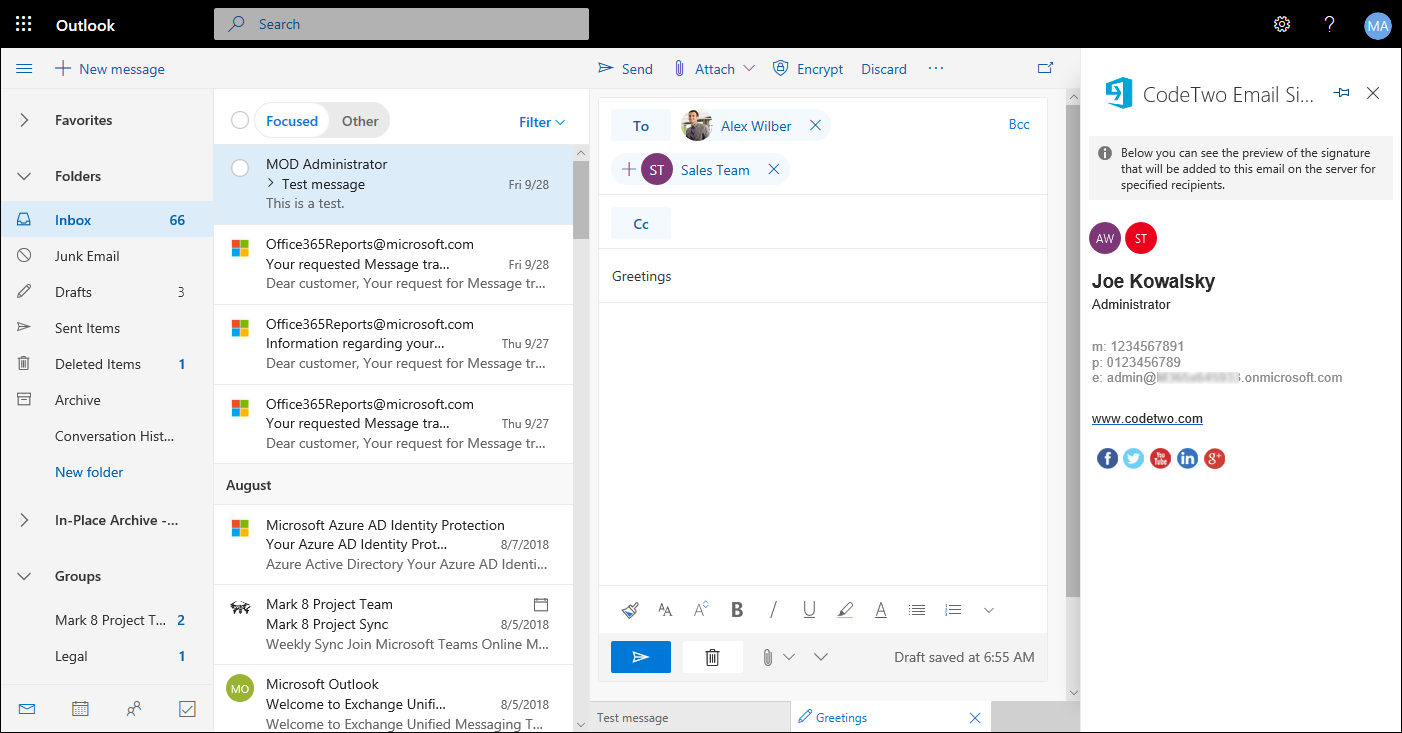Screen dimensions: 1402x733
Task: Close the CodeTwo Email Signatures panel
Action: click(x=1373, y=93)
